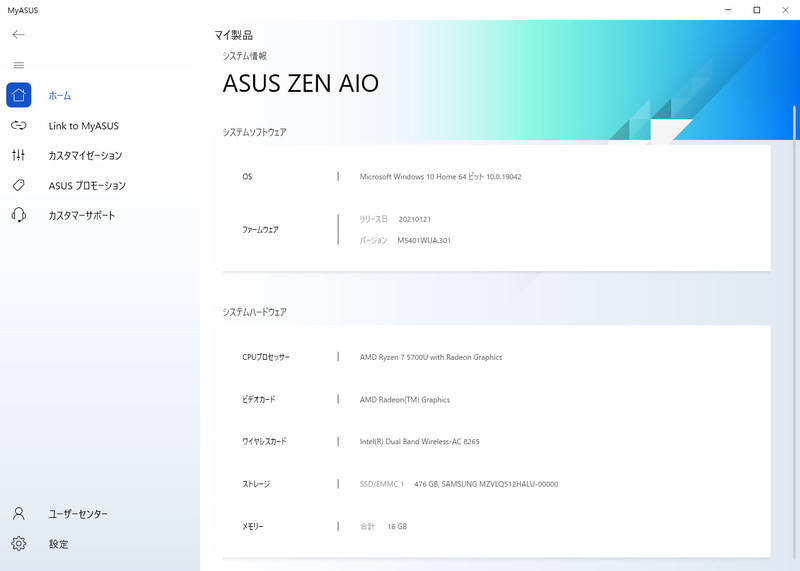Open カスタマイゼーション menu entry
Image resolution: width=800 pixels, height=571 pixels.
tap(85, 156)
